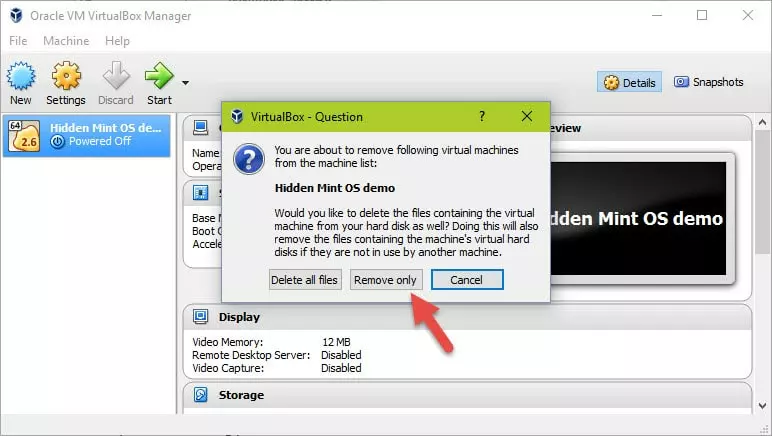Start the VM with green arrow
The image size is (772, 436).
pyautogui.click(x=159, y=76)
